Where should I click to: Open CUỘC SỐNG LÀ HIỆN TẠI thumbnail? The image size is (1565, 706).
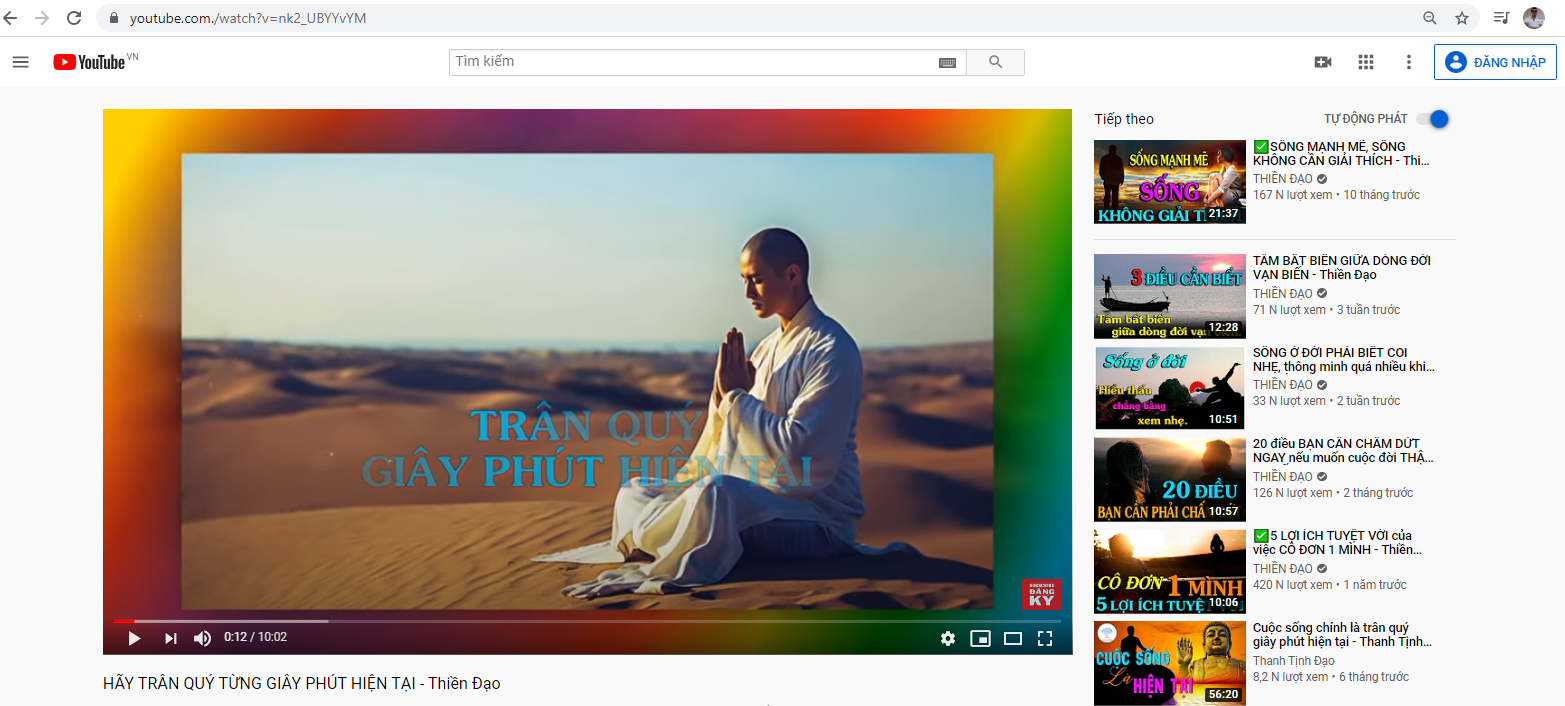pyautogui.click(x=1170, y=662)
